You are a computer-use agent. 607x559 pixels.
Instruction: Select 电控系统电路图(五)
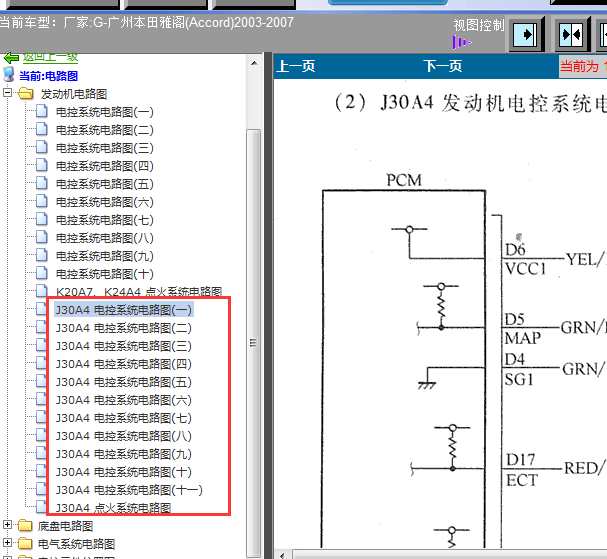(105, 184)
